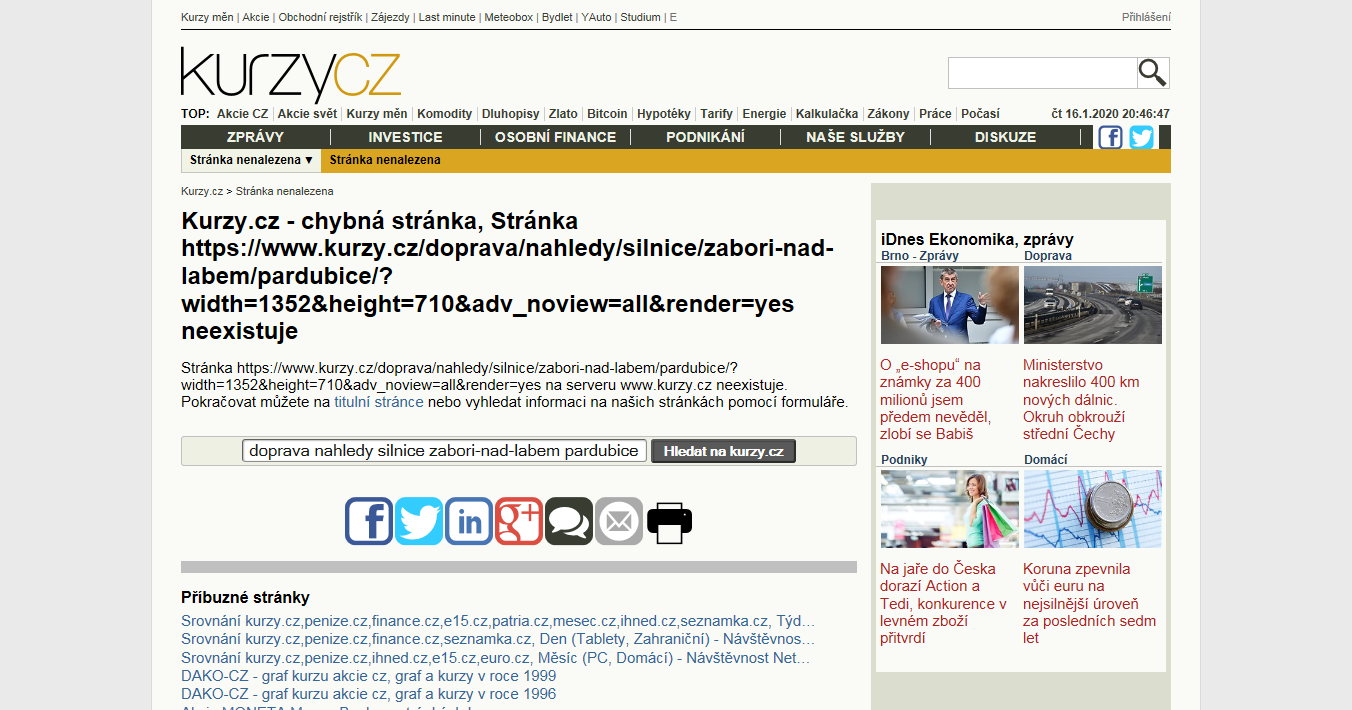The height and width of the screenshot is (710, 1352).
Task: Click the magnifier search icon in header
Action: tap(1153, 73)
